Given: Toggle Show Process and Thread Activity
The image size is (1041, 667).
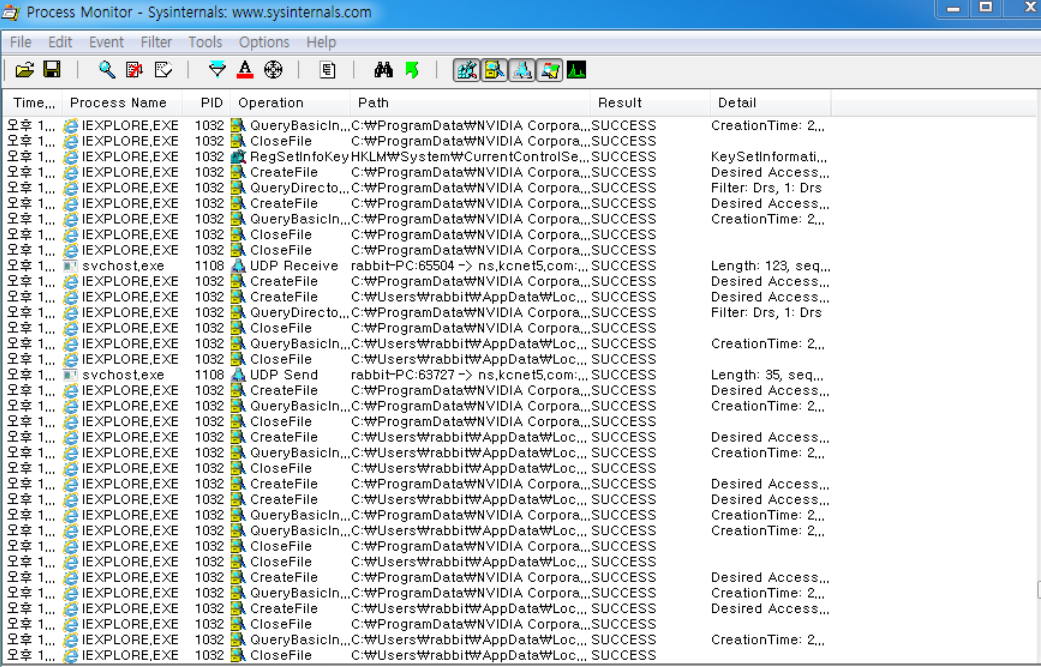Looking at the screenshot, I should [x=550, y=70].
